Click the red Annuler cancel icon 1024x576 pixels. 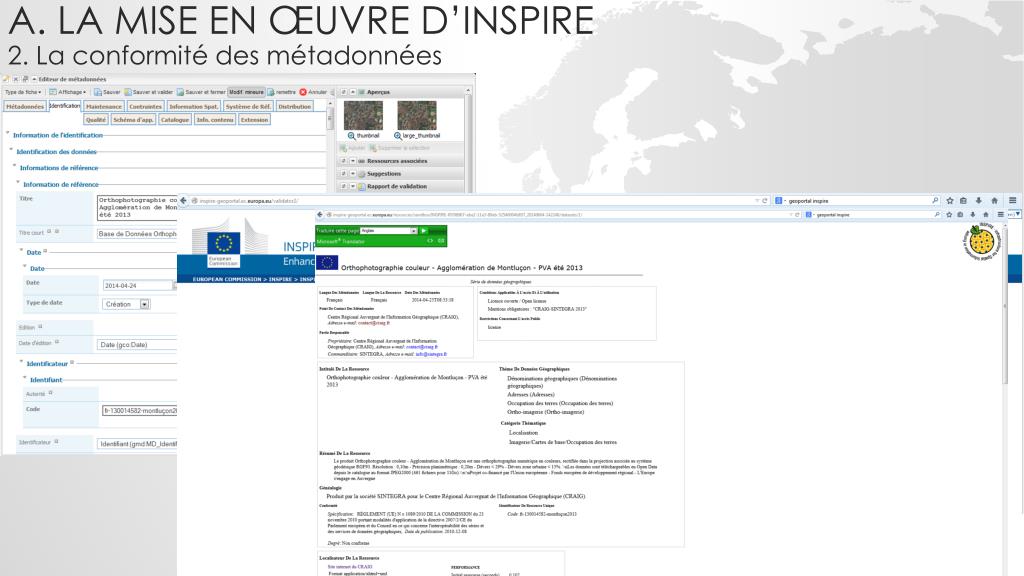pyautogui.click(x=303, y=92)
